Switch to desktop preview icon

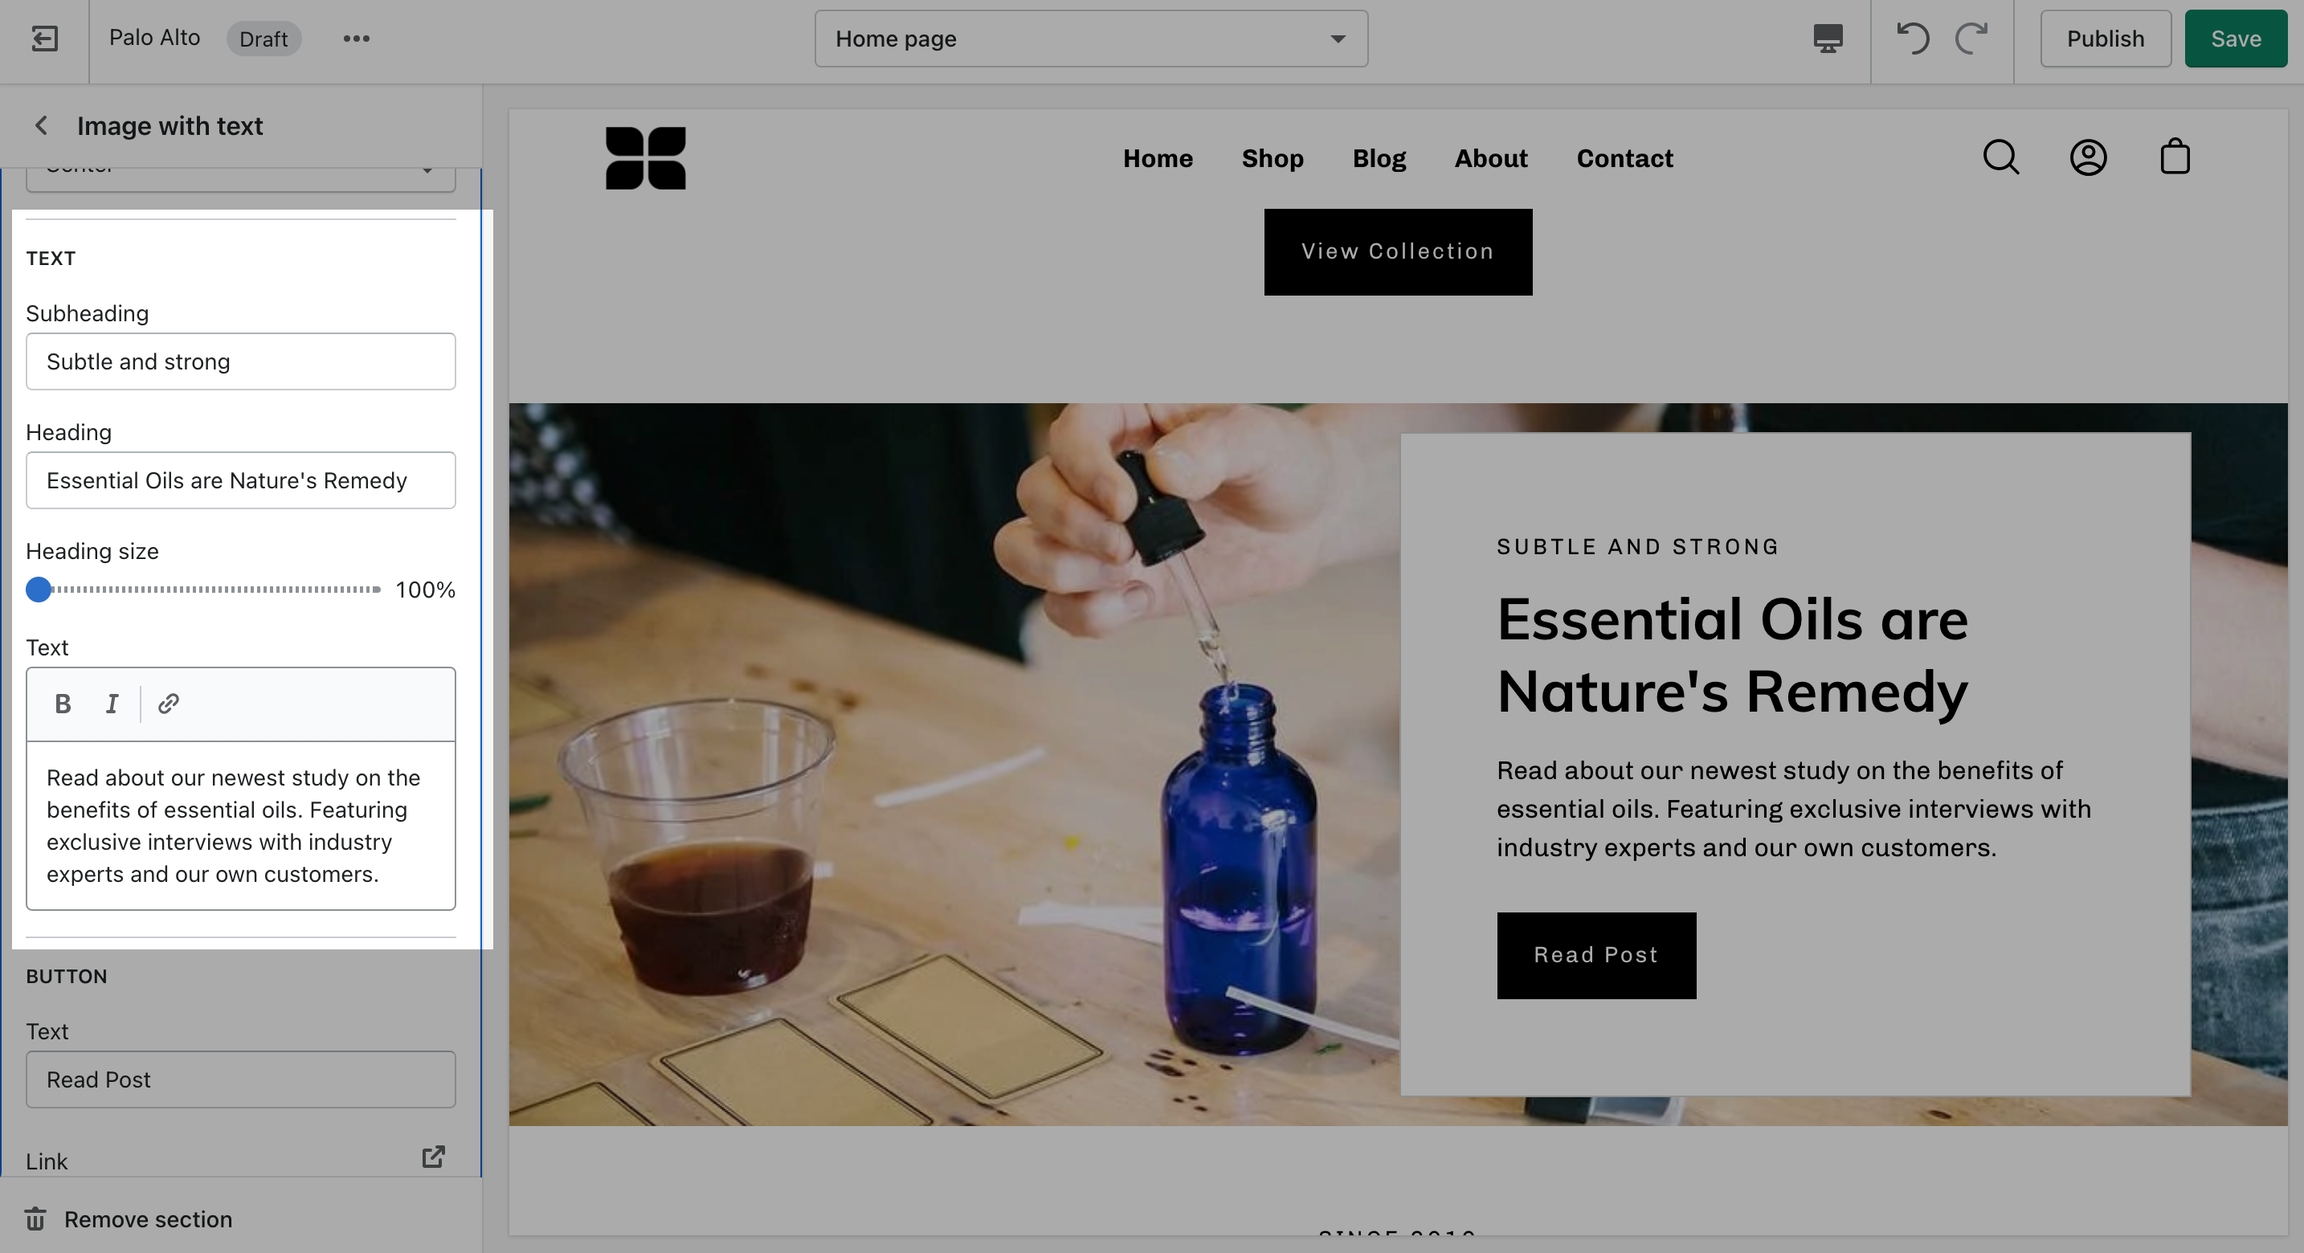point(1827,39)
